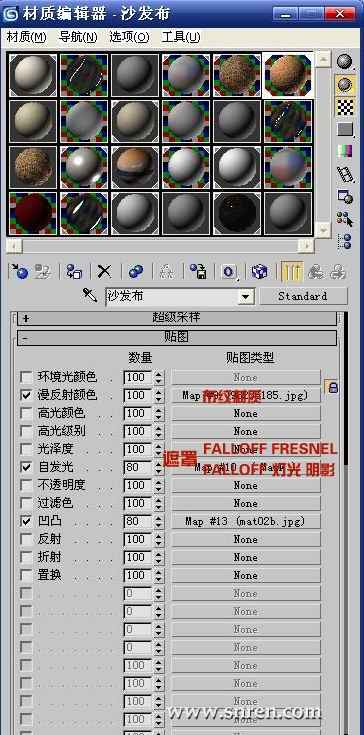Click the 置换 None map button
Image resolution: width=364 pixels, height=735 pixels.
246,575
